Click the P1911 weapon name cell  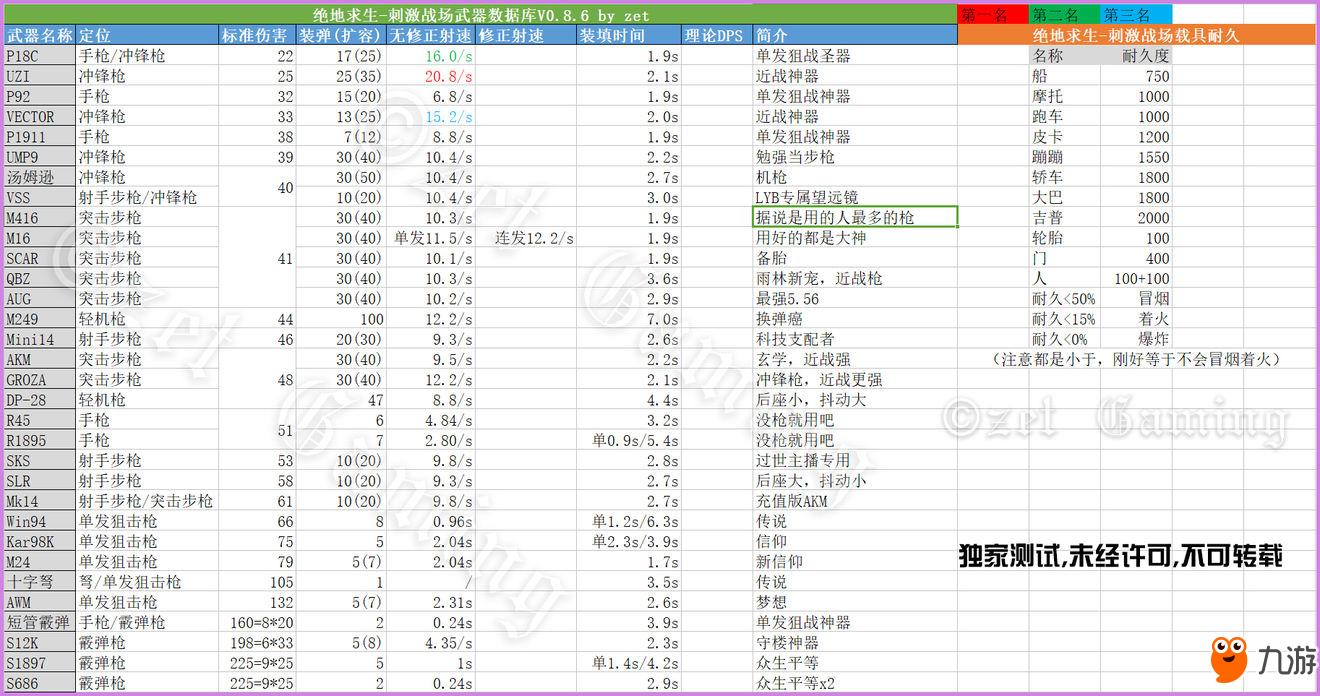[39, 137]
